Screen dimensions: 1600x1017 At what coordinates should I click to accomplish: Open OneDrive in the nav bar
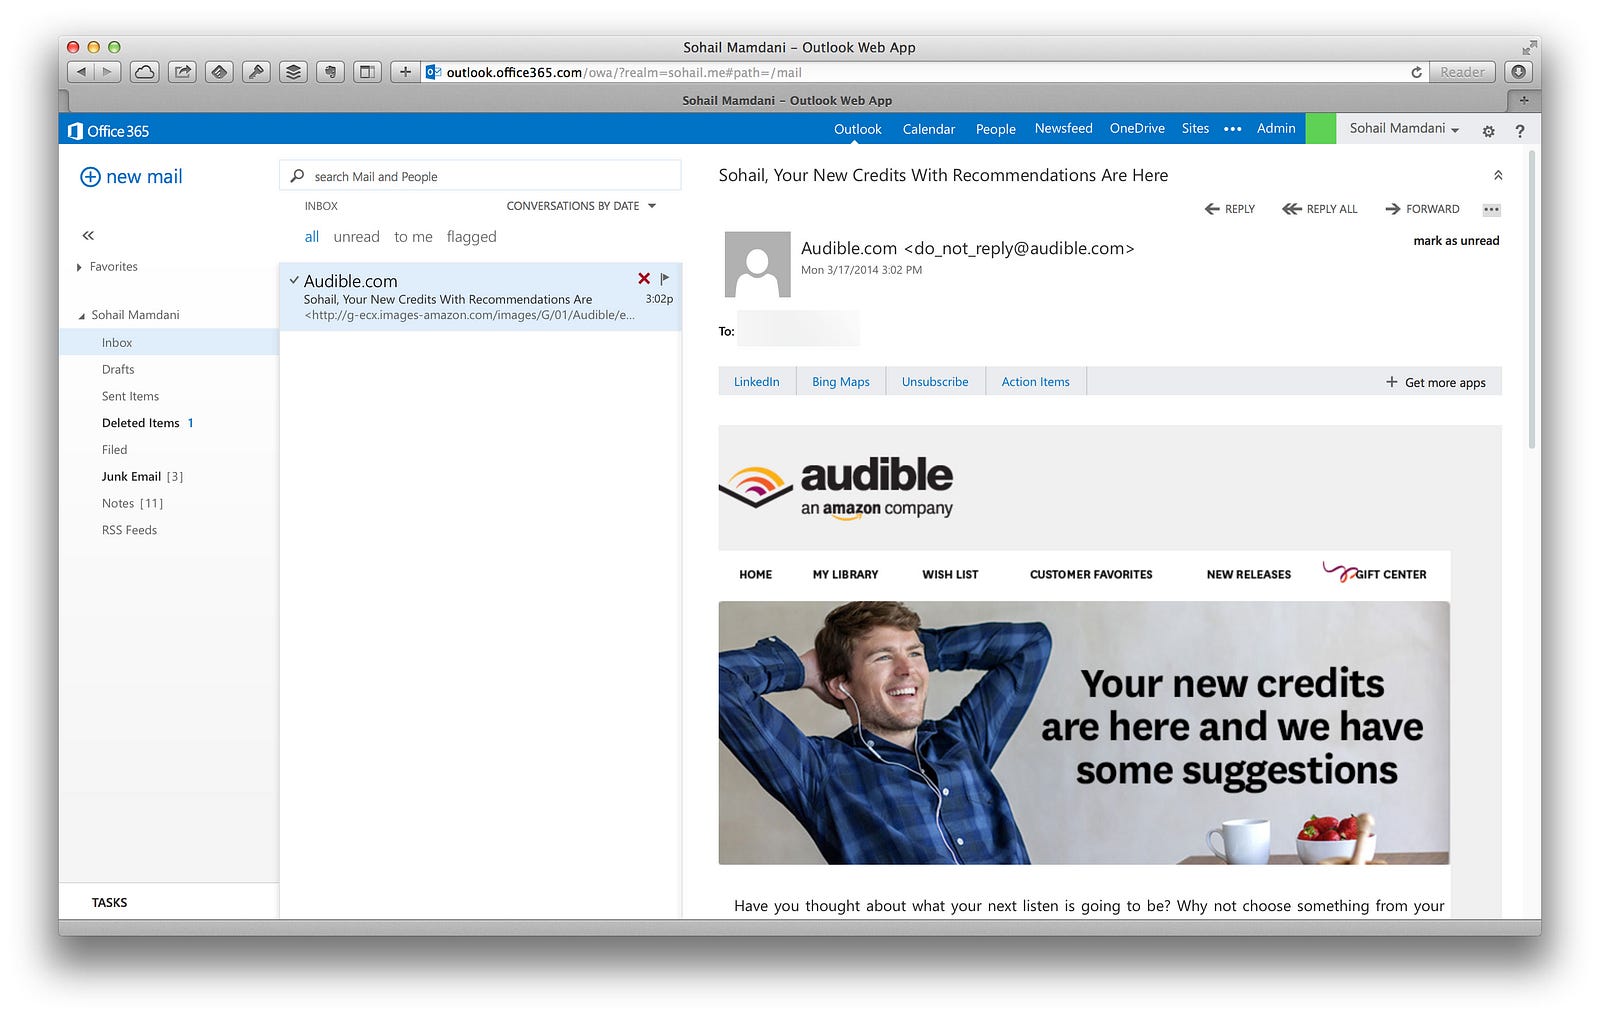pos(1137,128)
